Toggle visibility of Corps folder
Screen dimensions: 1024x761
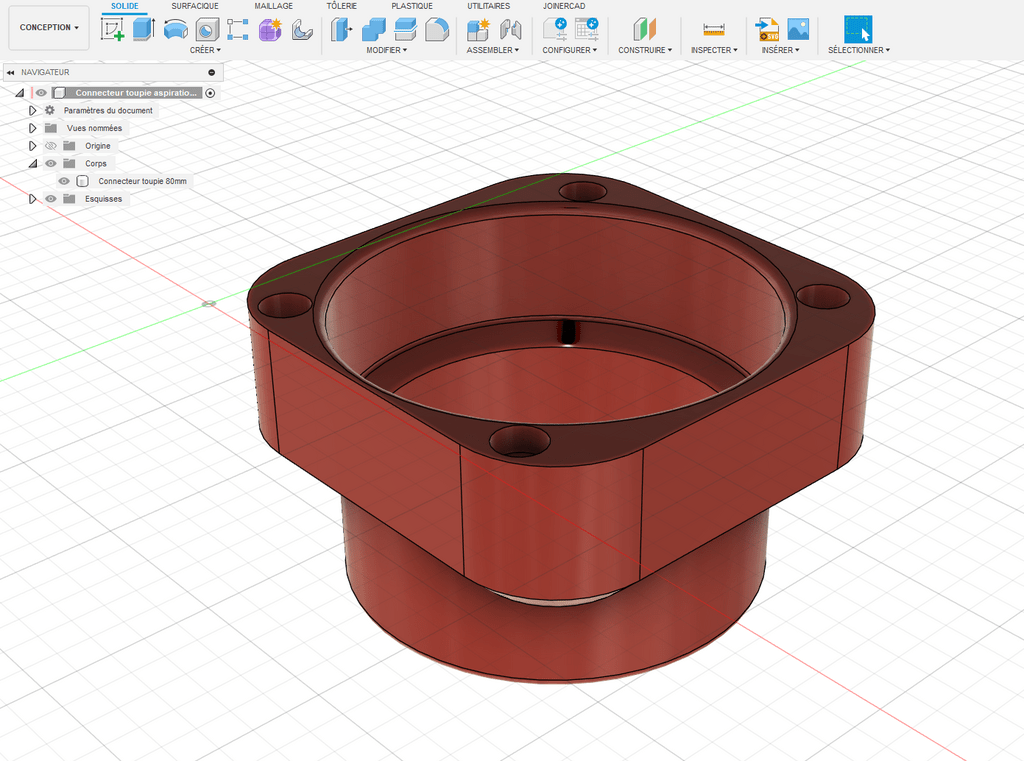click(50, 163)
